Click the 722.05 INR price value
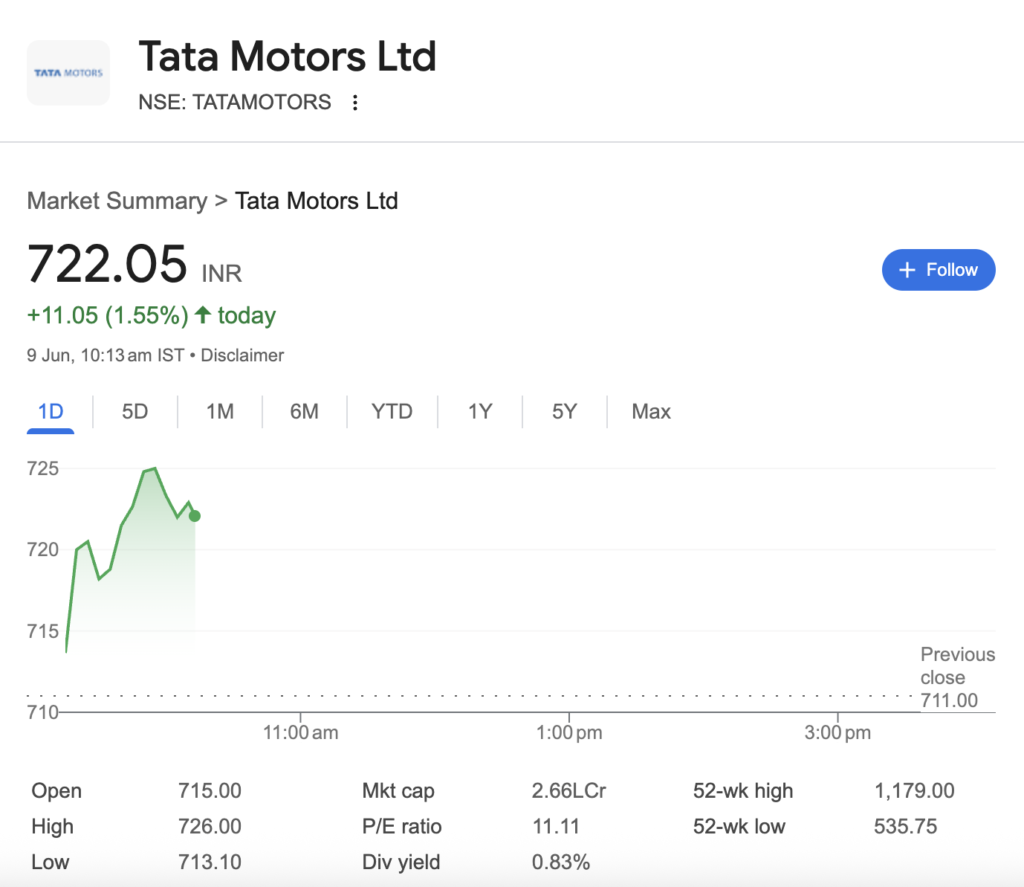This screenshot has width=1024, height=887. coord(135,265)
